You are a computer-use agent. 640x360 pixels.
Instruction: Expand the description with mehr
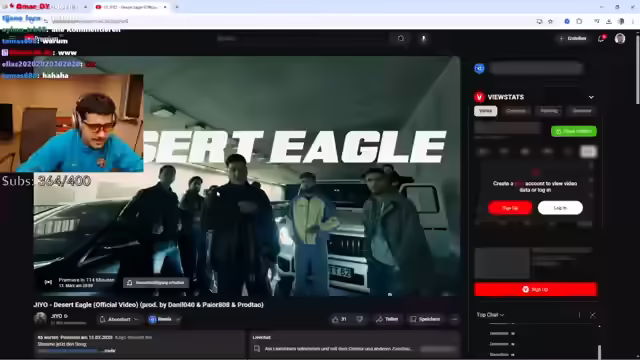coord(110,350)
